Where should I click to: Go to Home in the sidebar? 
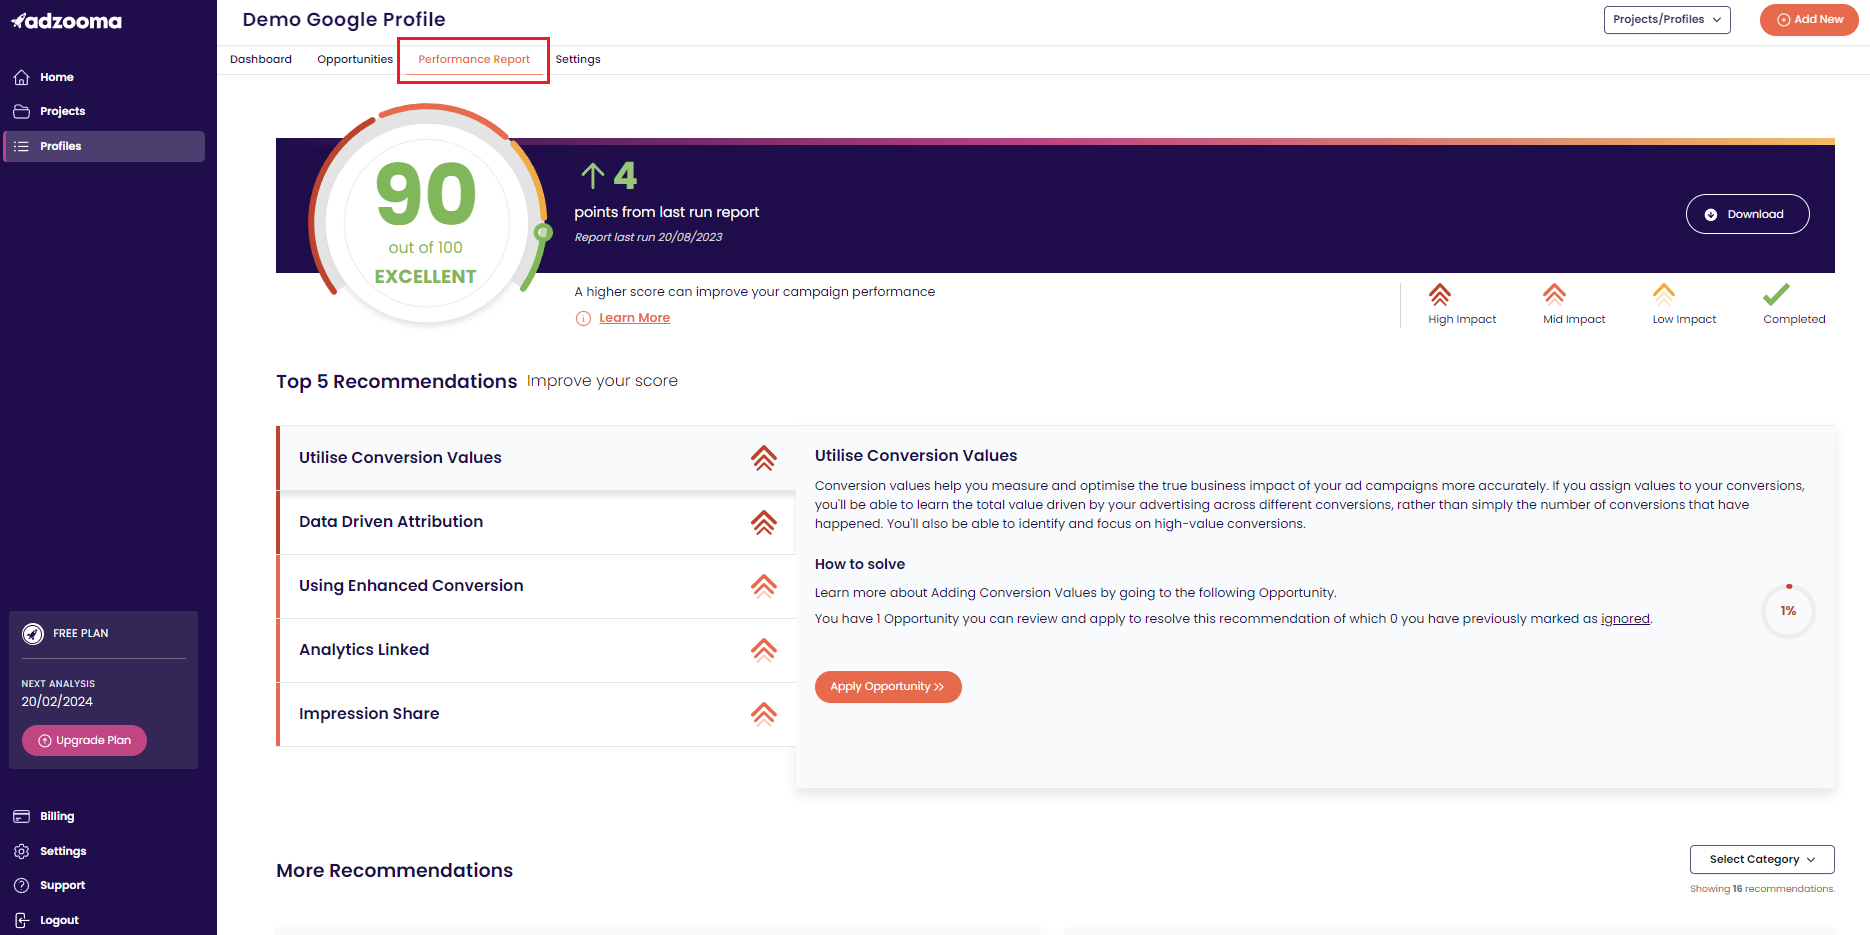pyautogui.click(x=104, y=77)
